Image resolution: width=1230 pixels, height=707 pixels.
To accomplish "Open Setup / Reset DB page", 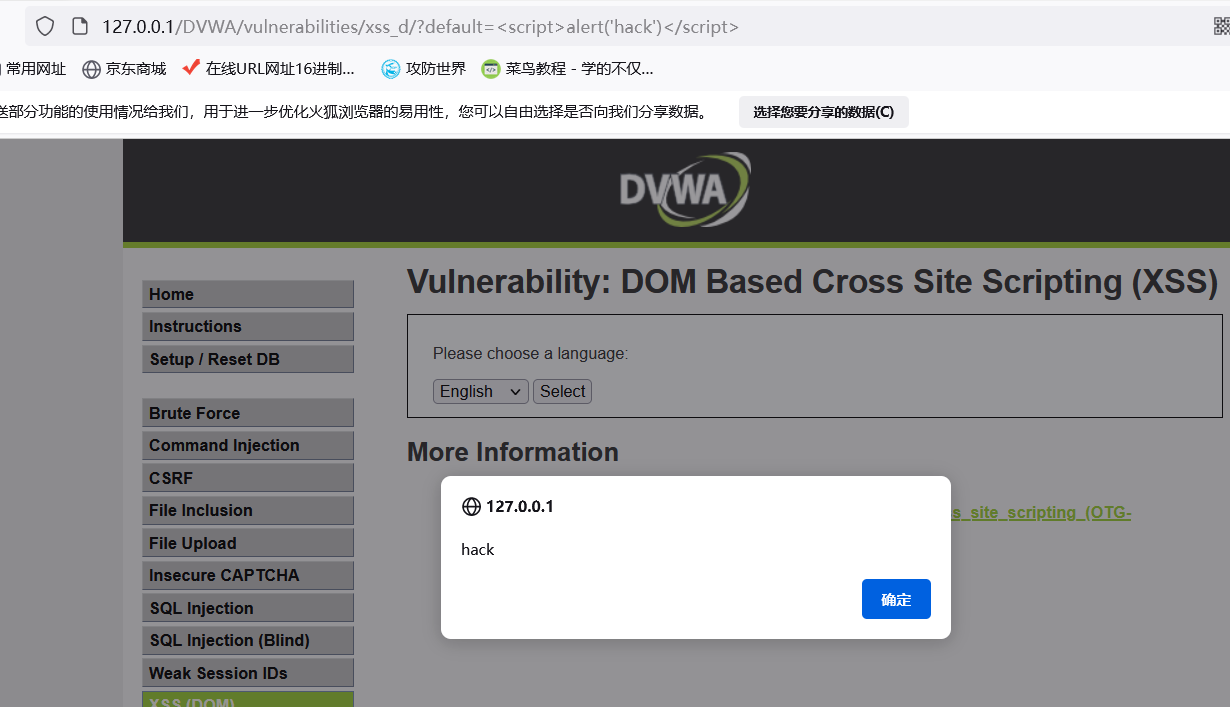I will pyautogui.click(x=248, y=359).
